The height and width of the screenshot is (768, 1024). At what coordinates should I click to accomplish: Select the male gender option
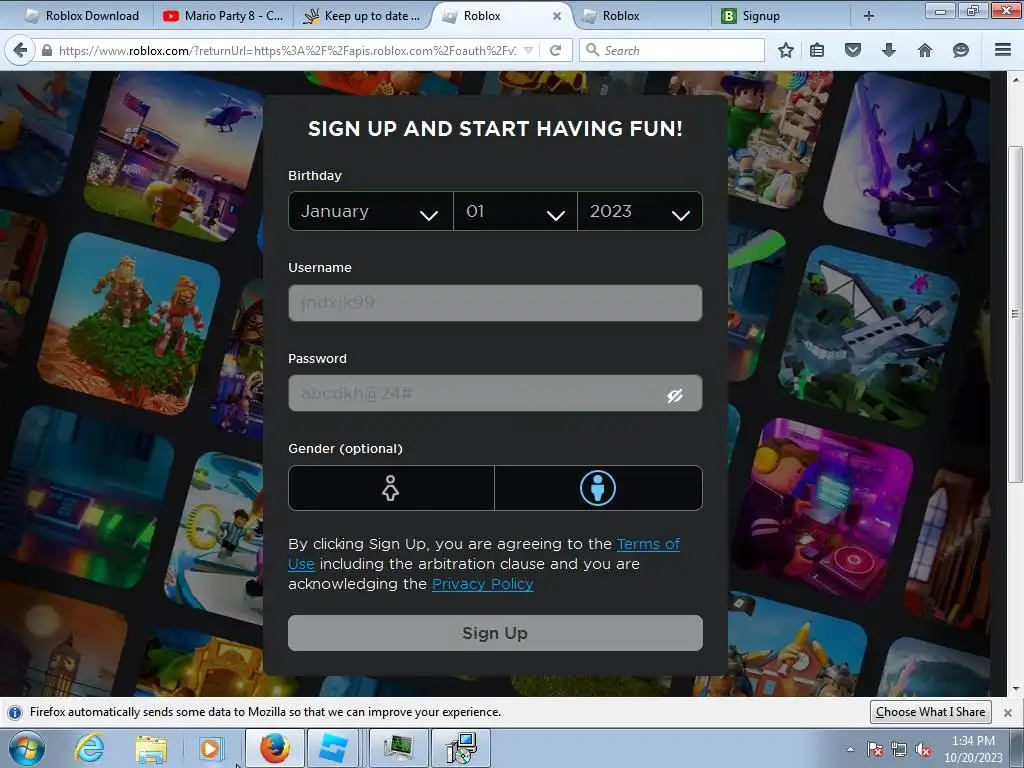pos(598,488)
